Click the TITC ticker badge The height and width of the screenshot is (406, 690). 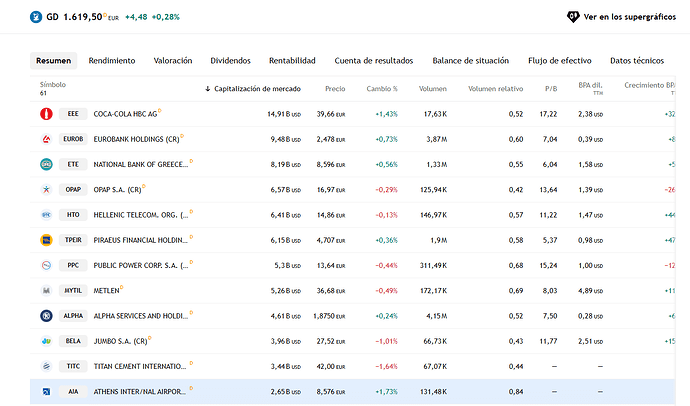coord(73,366)
